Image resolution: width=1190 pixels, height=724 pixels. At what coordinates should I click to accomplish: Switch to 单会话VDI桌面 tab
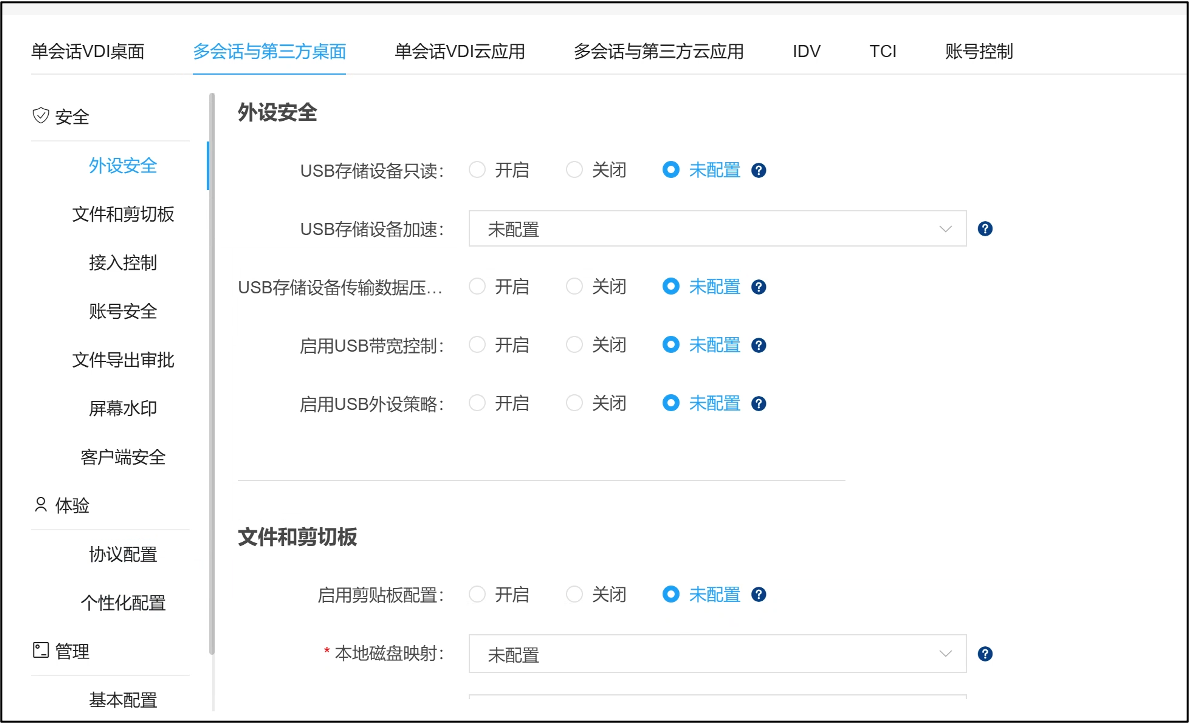88,51
